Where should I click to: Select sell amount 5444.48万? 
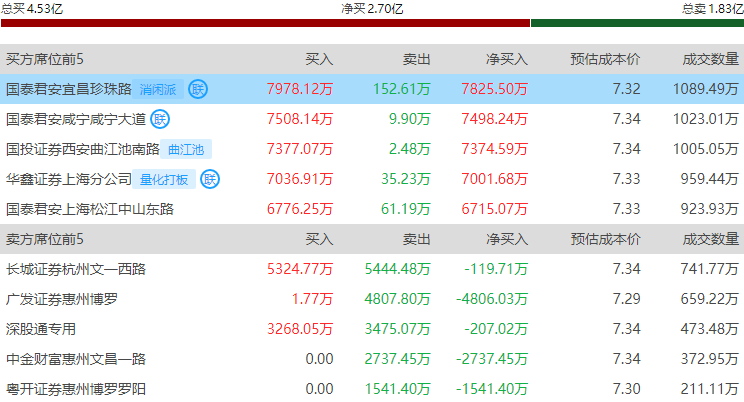point(398,269)
